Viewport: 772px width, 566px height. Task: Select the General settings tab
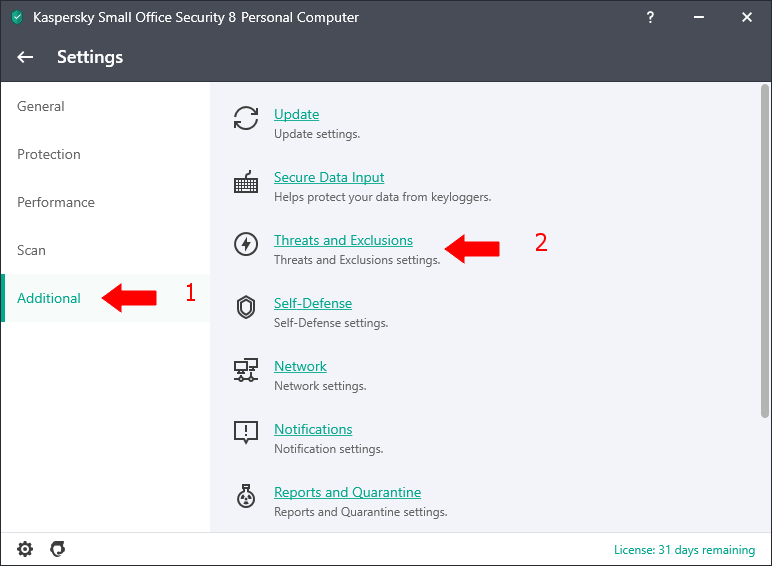[105, 106]
